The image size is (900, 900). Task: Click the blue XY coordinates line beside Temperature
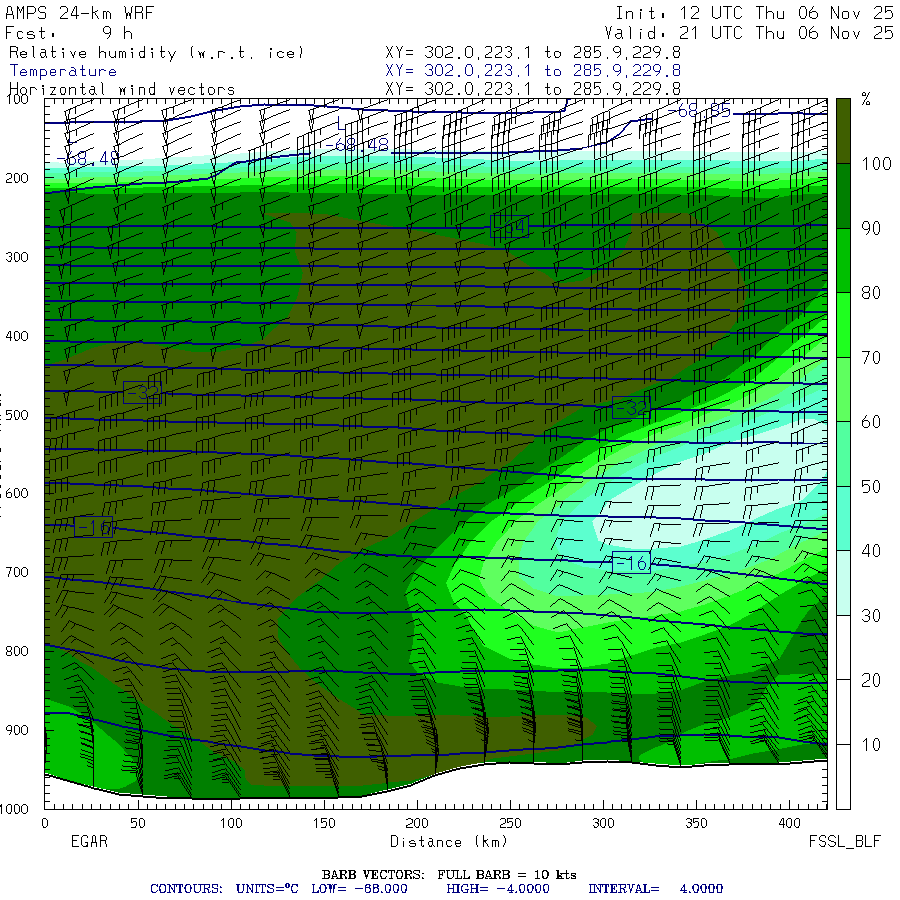pos(533,71)
